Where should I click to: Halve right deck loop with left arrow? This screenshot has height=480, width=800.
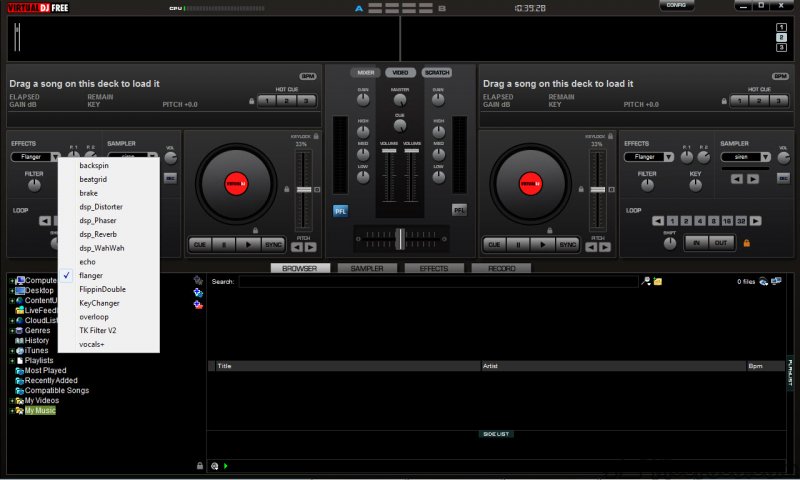(658, 221)
